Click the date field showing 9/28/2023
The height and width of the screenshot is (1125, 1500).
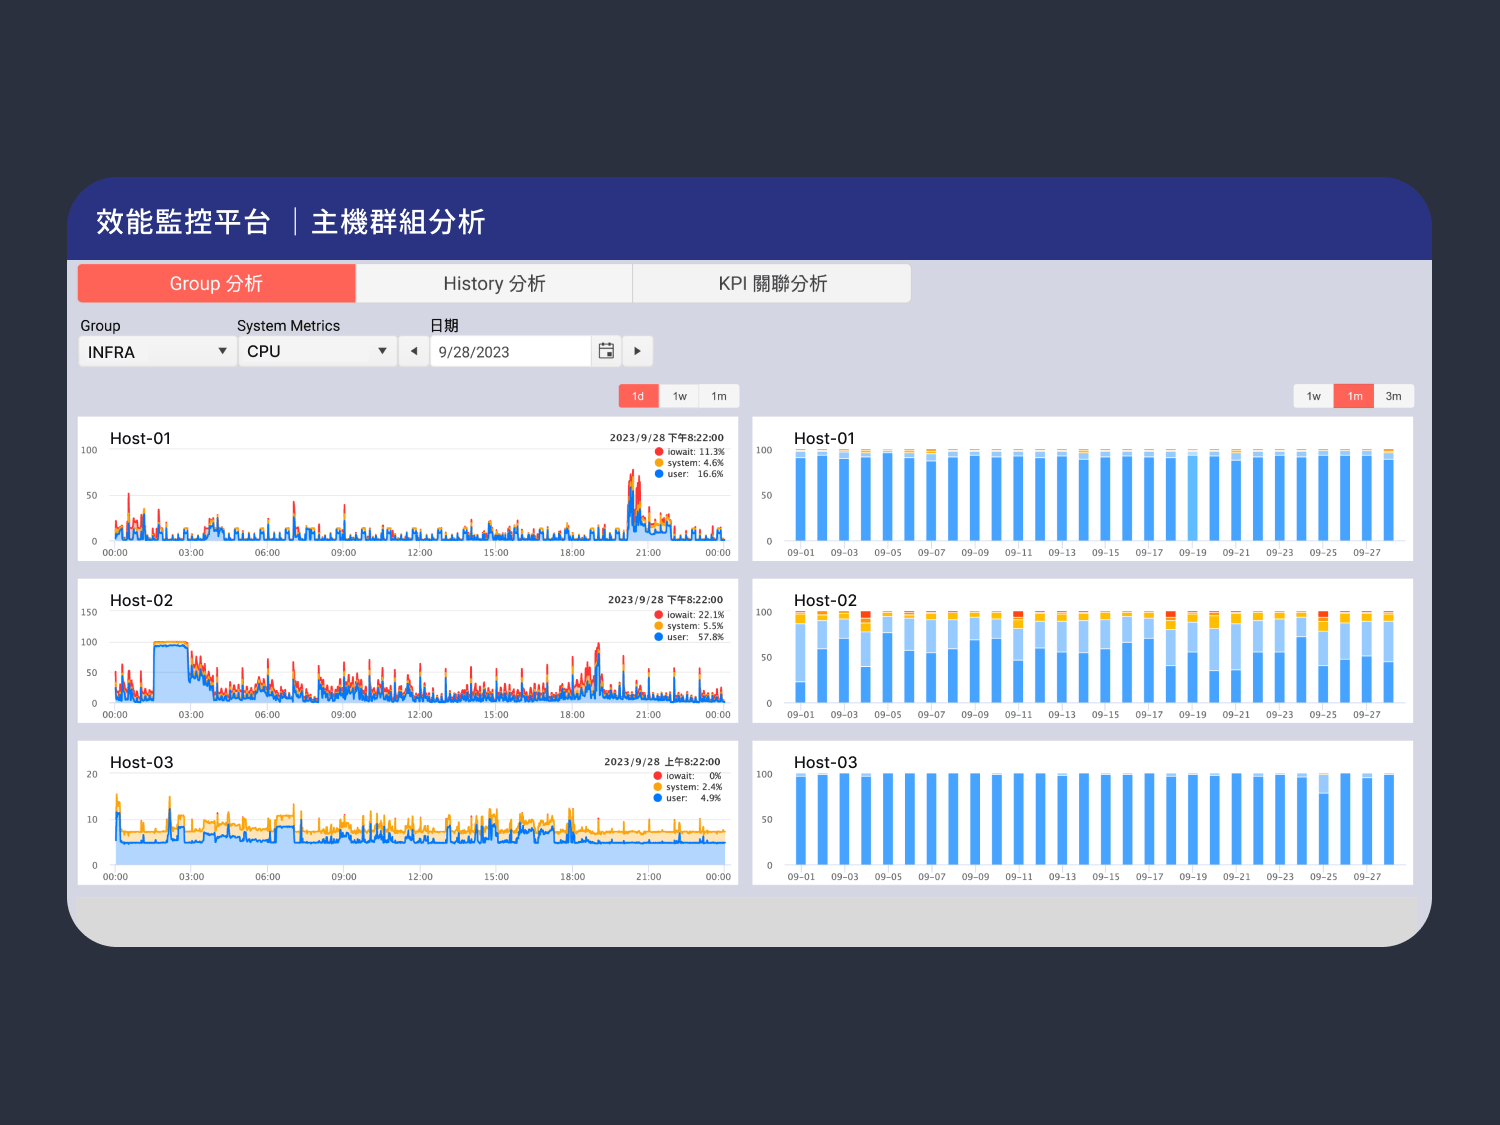coord(510,352)
